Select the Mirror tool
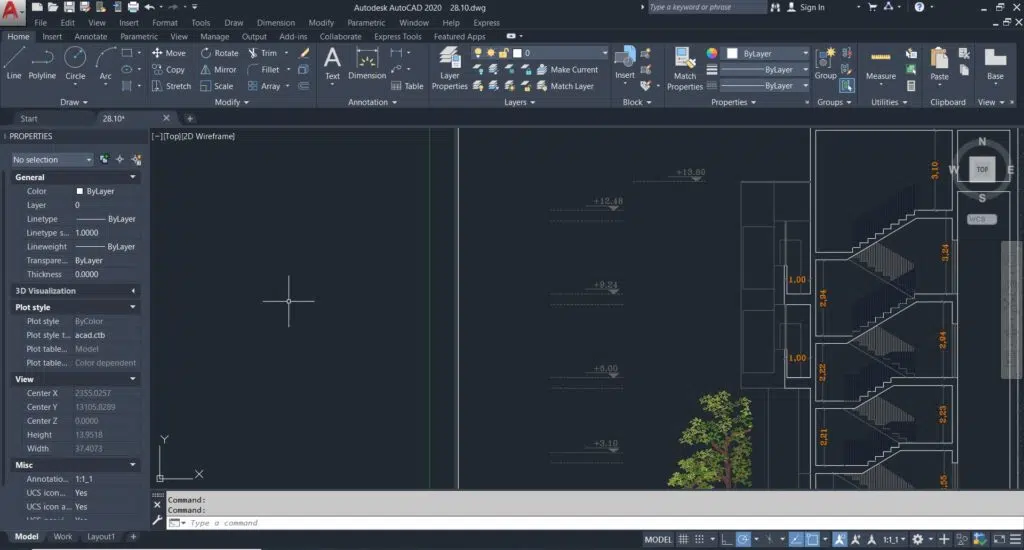Image resolution: width=1024 pixels, height=550 pixels. coord(218,70)
